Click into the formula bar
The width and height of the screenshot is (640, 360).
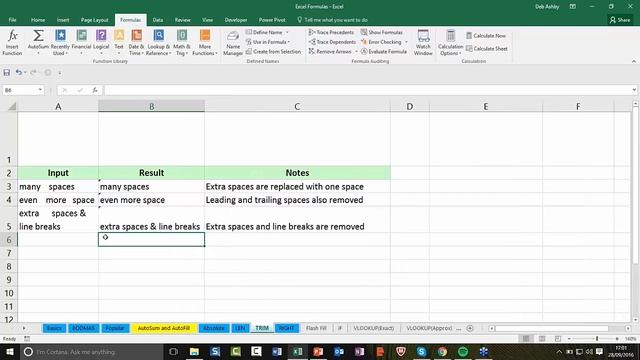pos(367,90)
